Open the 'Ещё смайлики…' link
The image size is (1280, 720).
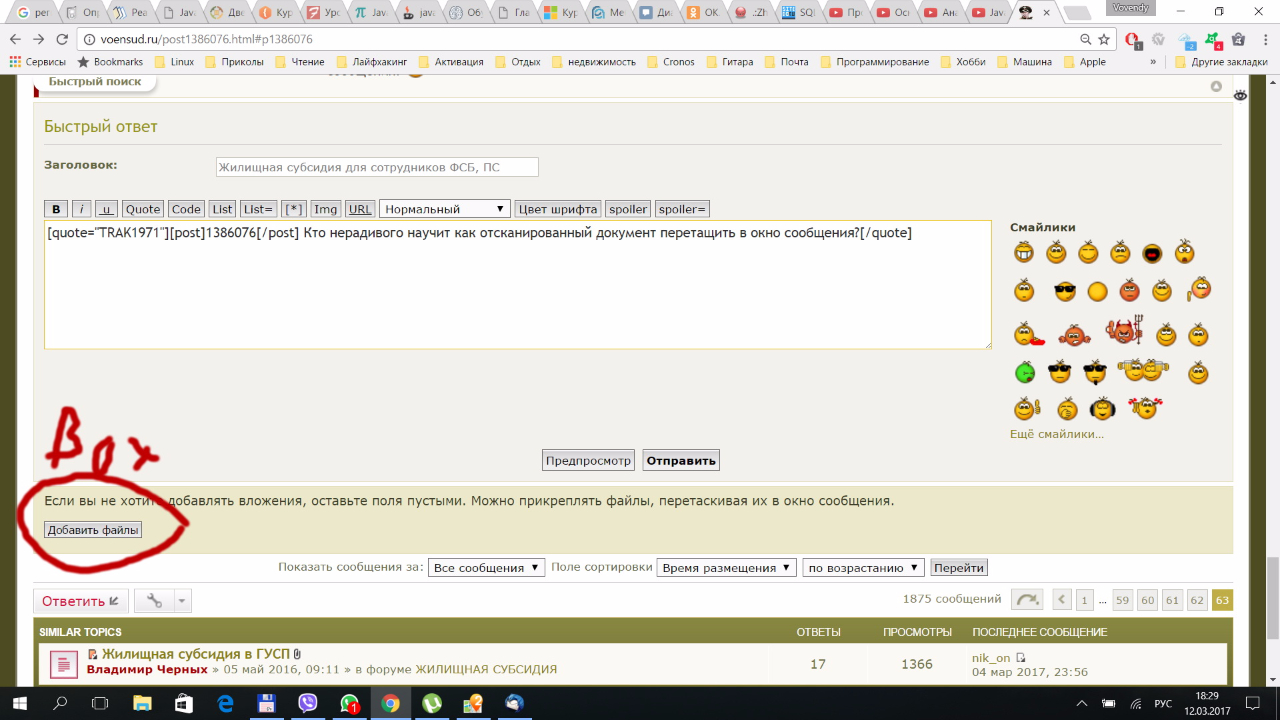(1057, 434)
